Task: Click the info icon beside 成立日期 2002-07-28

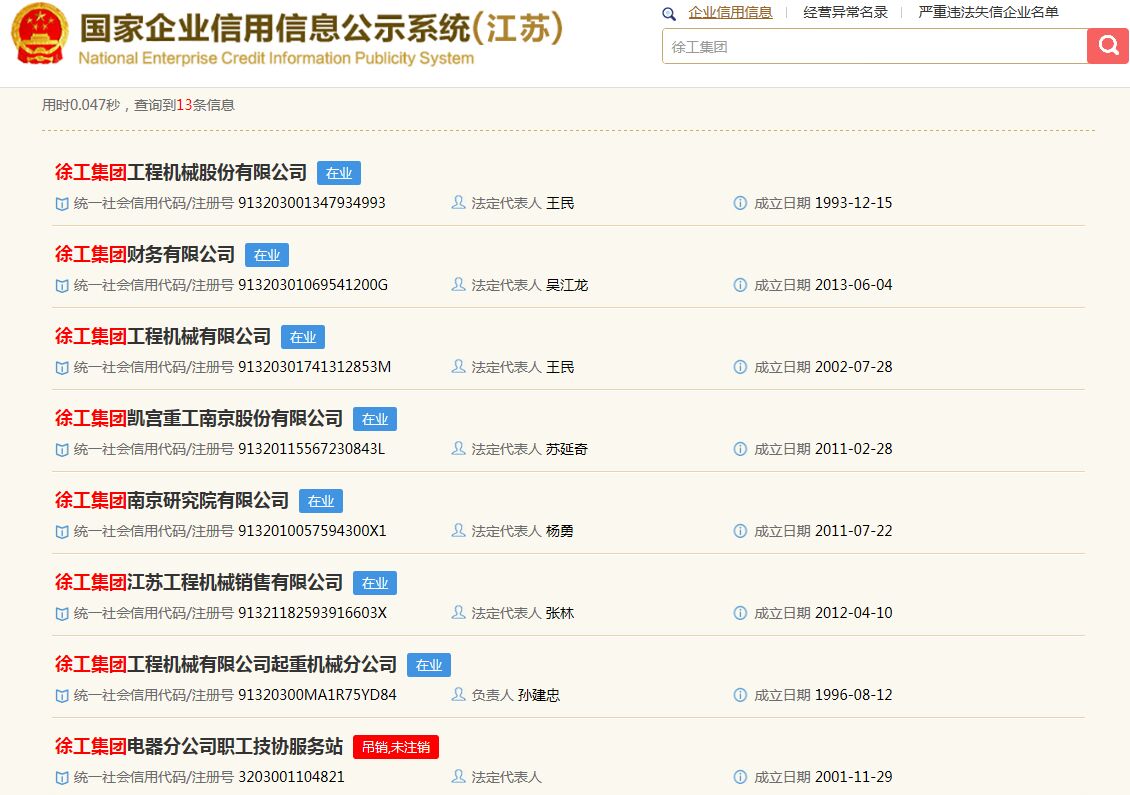Action: click(740, 368)
